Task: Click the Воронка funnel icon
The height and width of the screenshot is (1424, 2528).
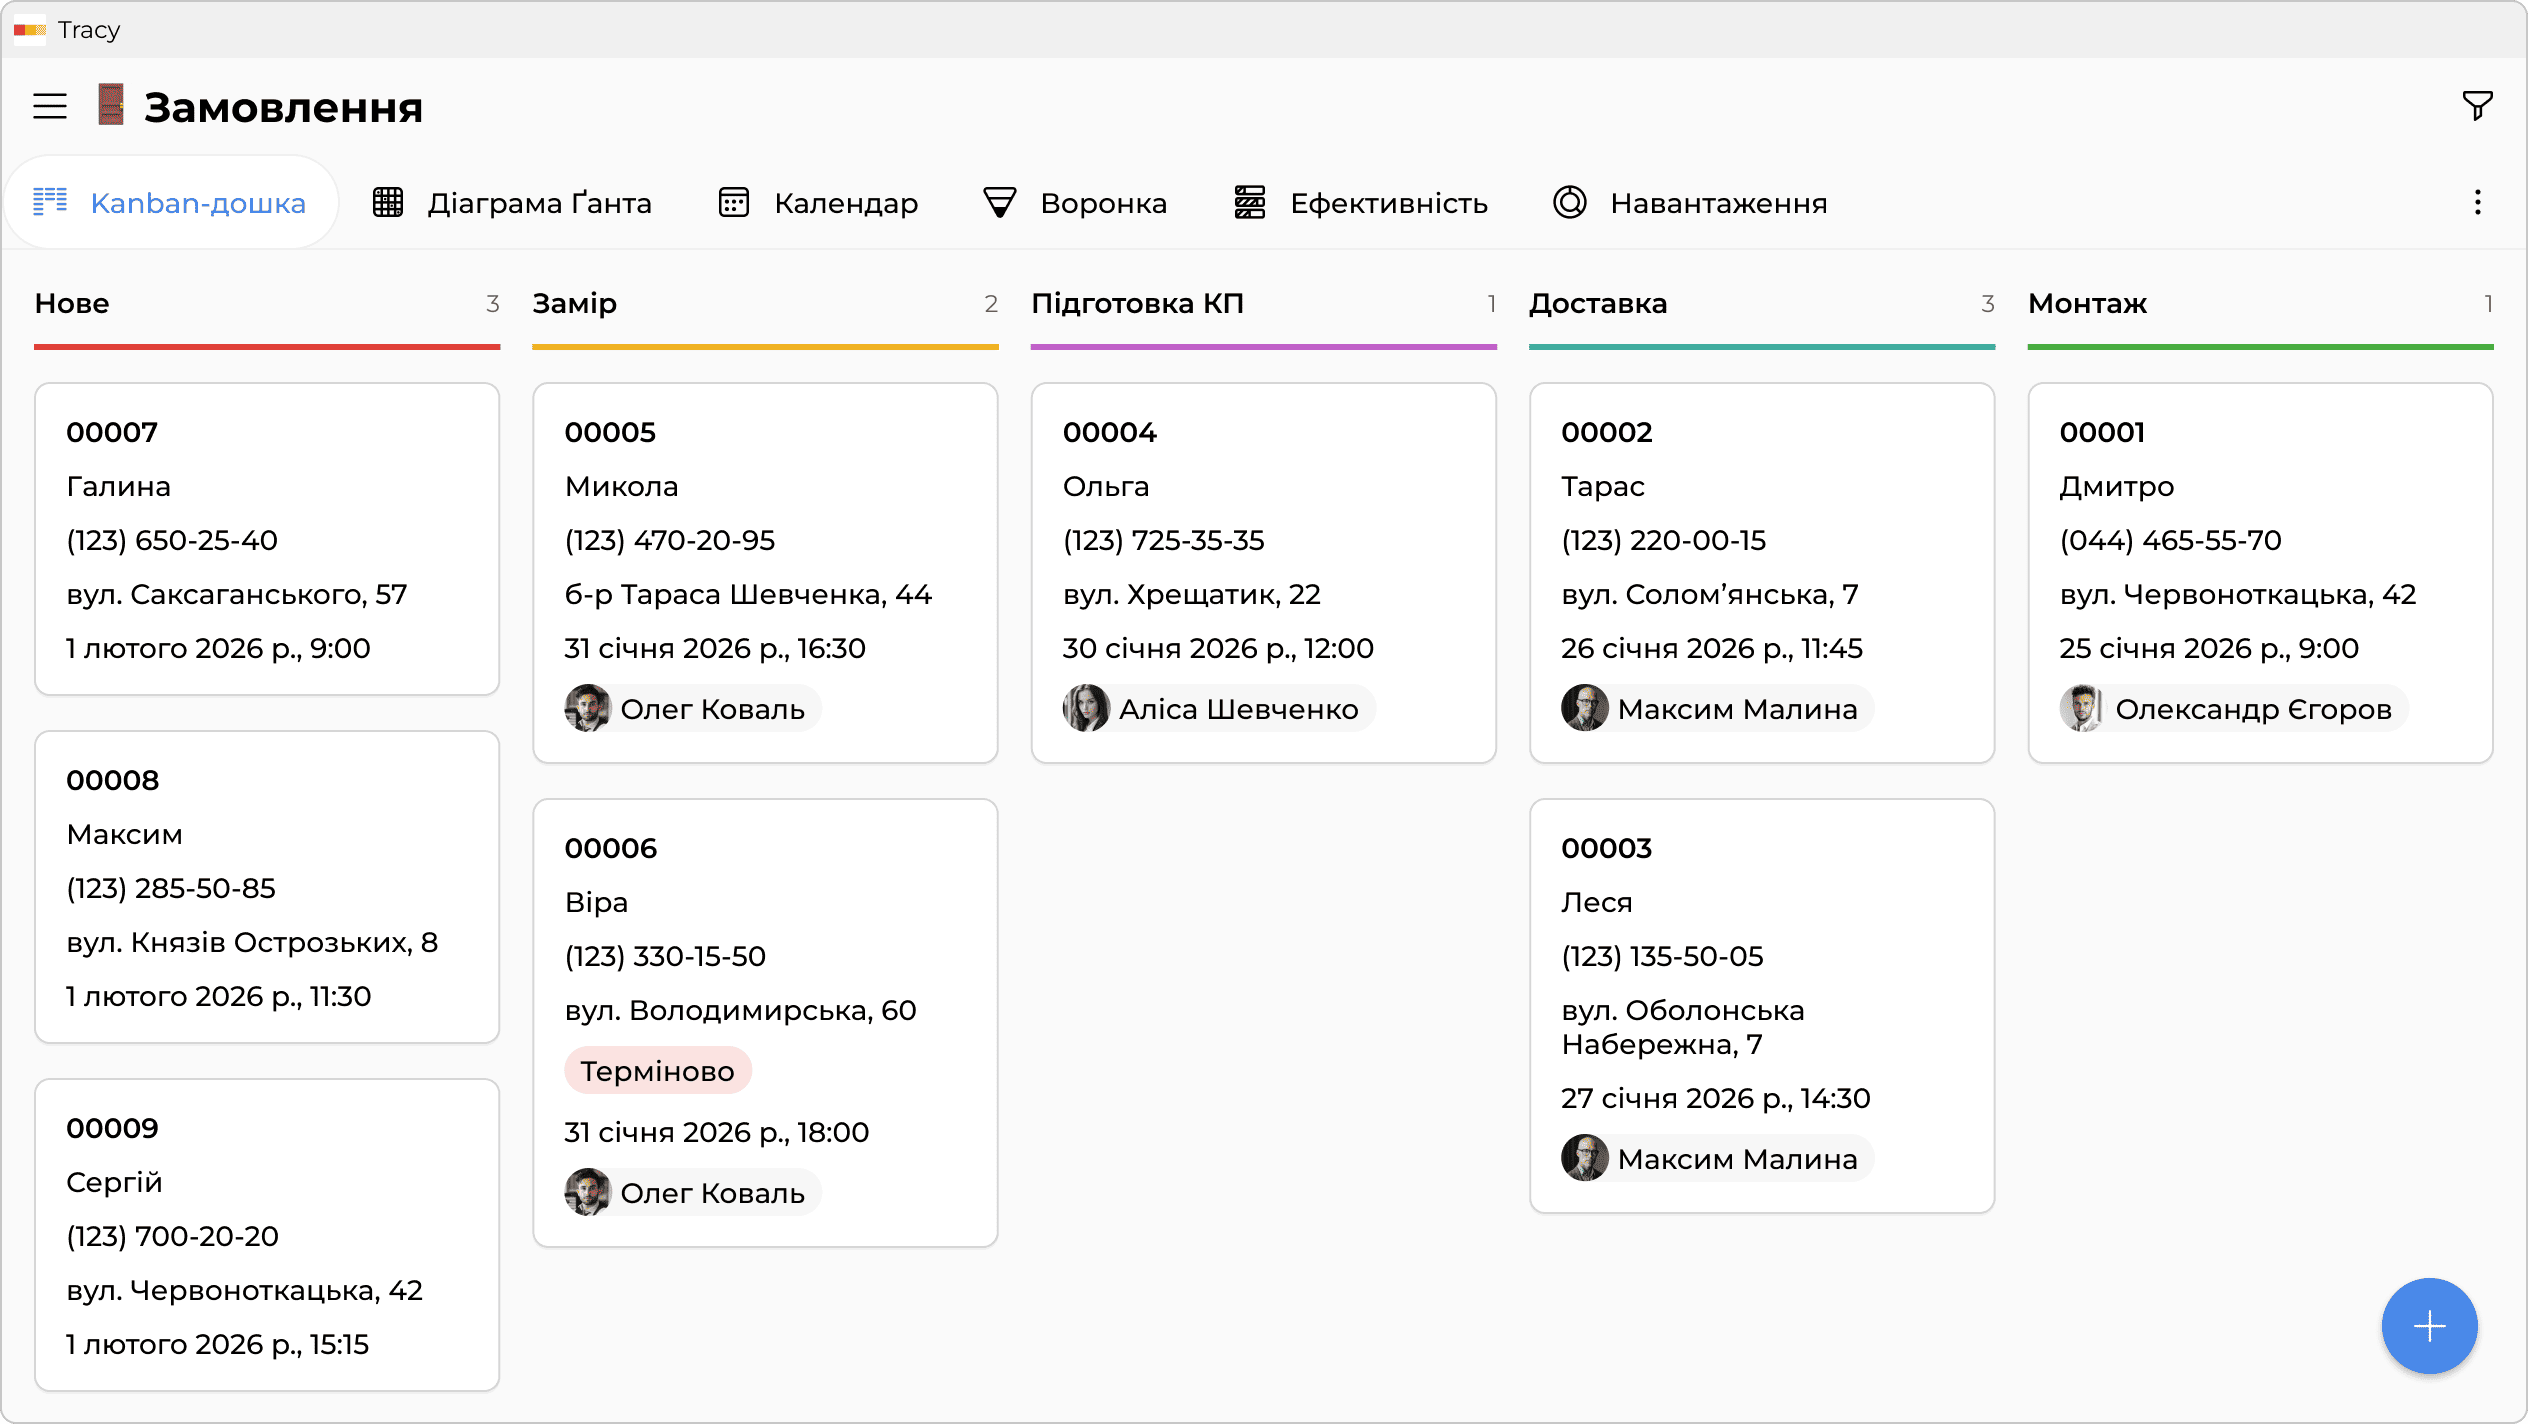Action: tap(999, 203)
